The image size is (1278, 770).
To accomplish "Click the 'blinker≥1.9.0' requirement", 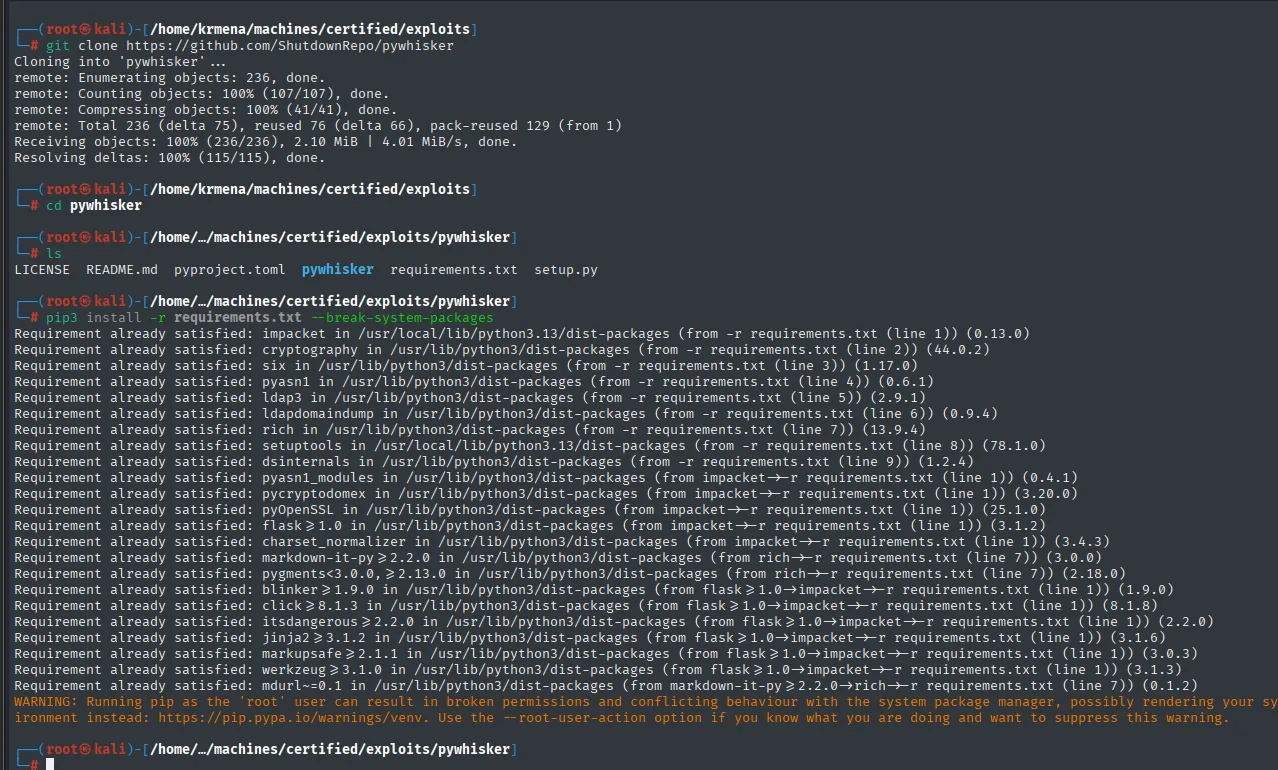I will click(x=318, y=589).
